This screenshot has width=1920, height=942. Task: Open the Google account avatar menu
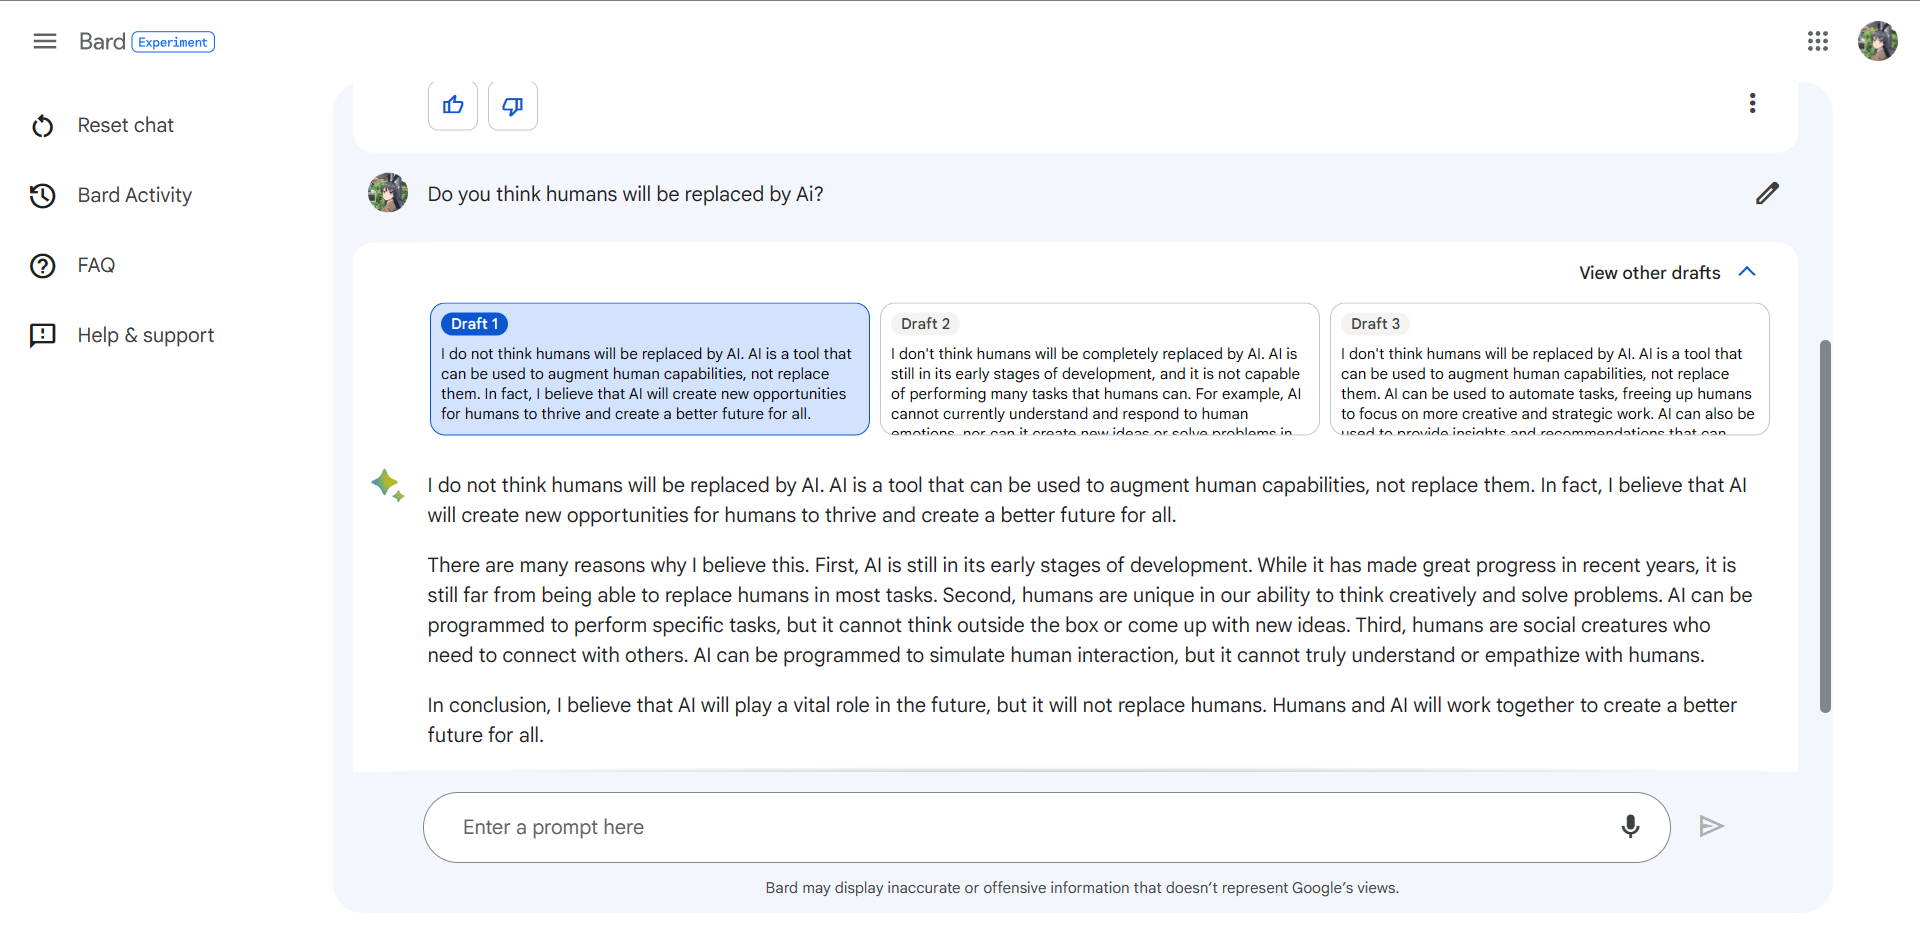pos(1877,41)
